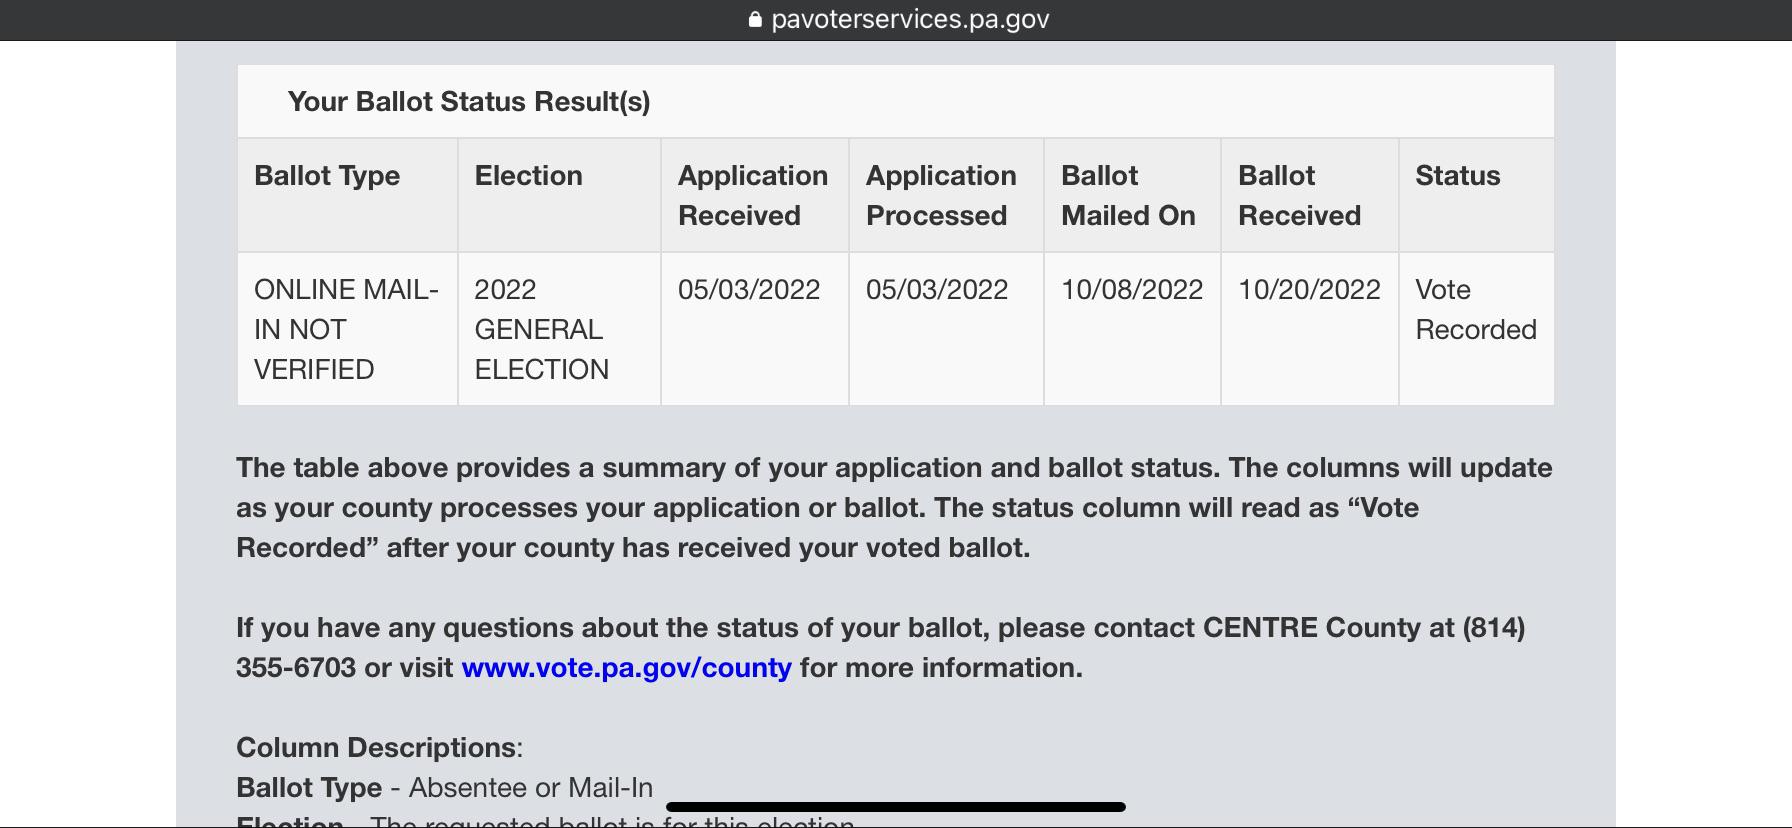Screen dimensions: 1792x828
Task: Tap the Ballot Mailed On header
Action: (x=1128, y=195)
